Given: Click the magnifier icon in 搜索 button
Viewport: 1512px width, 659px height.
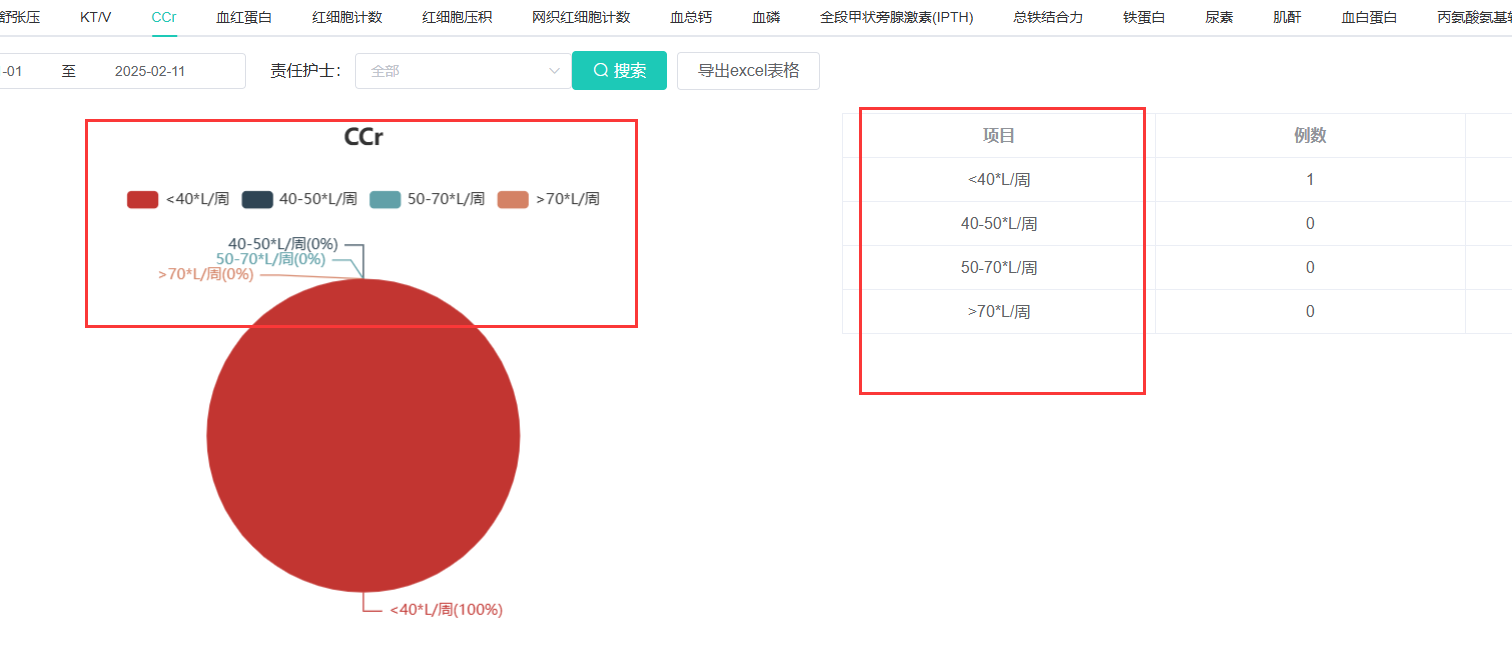Looking at the screenshot, I should pos(601,71).
